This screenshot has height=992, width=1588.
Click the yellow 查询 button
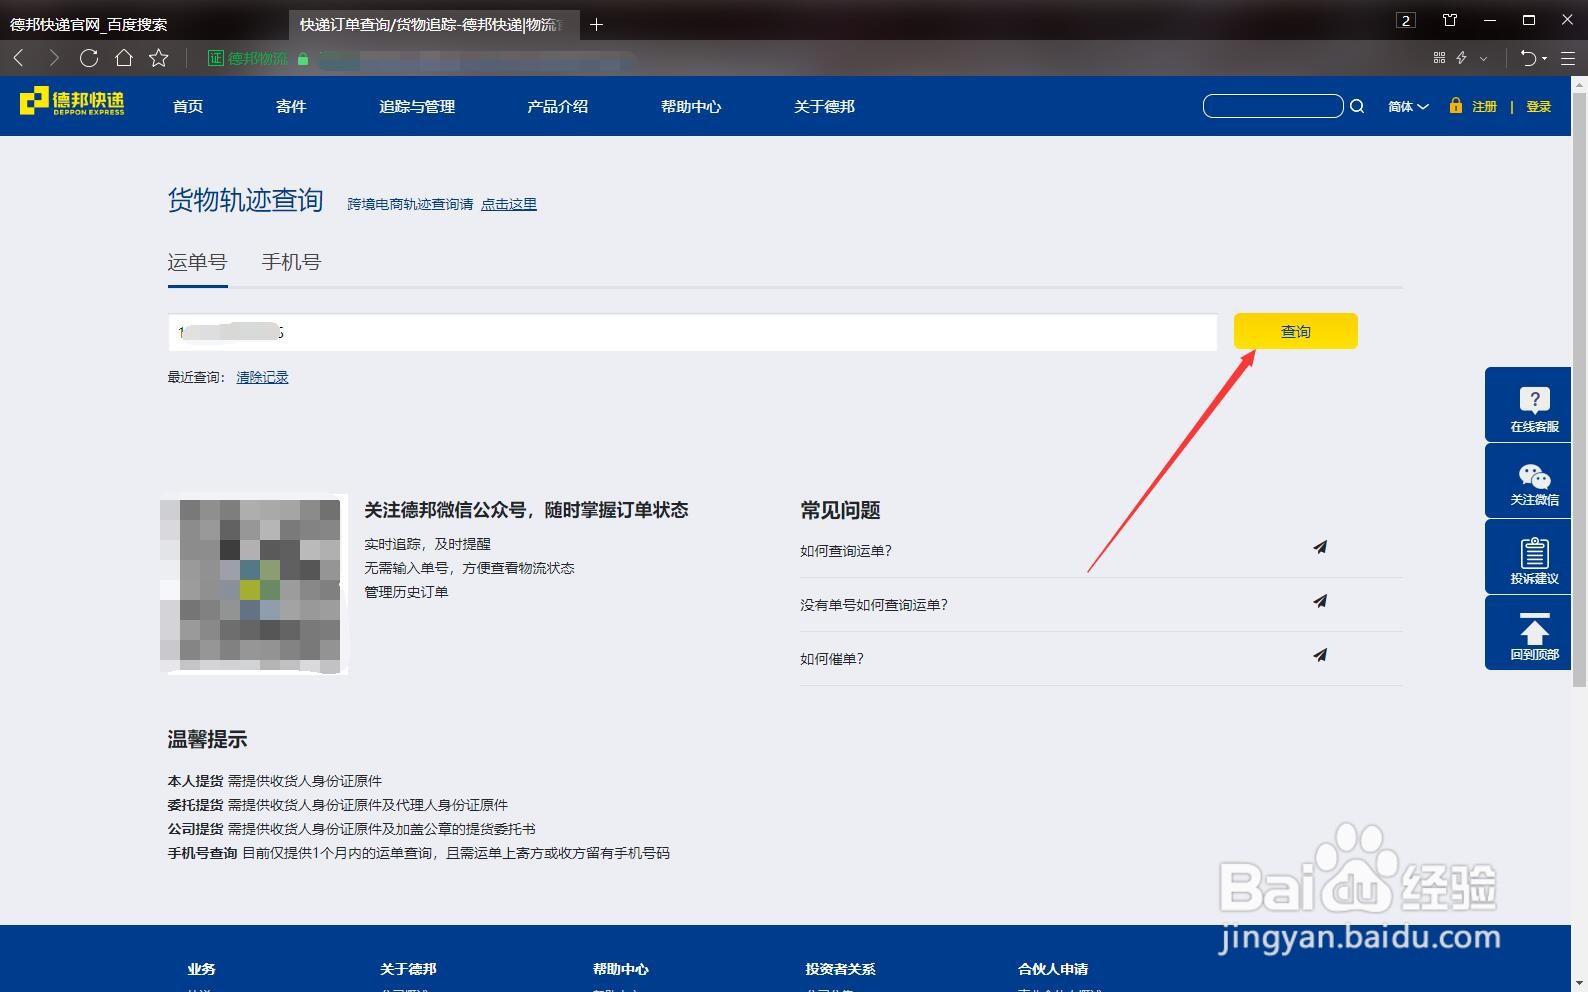pos(1295,331)
